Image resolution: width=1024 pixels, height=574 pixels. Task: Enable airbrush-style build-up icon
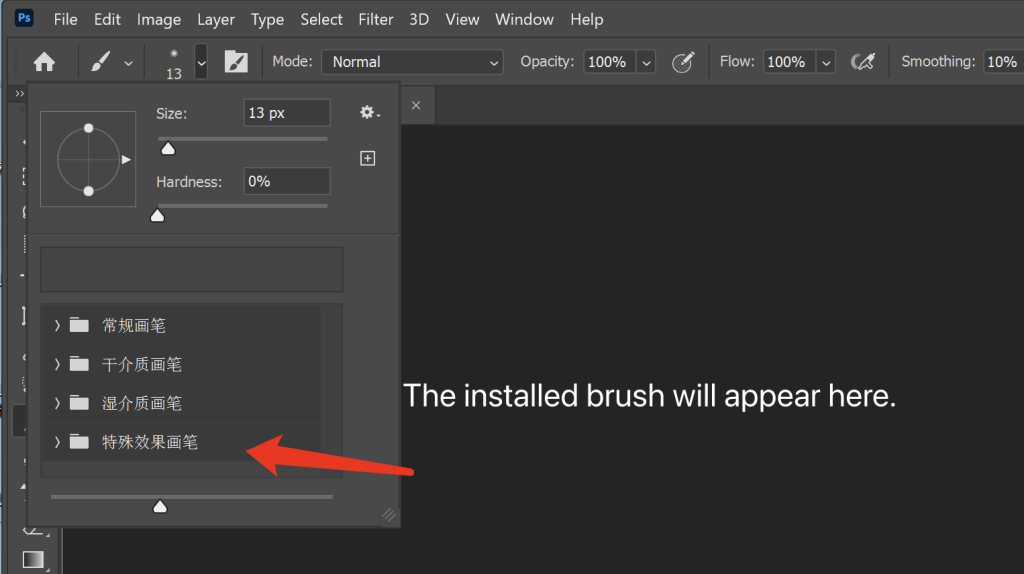pos(863,62)
